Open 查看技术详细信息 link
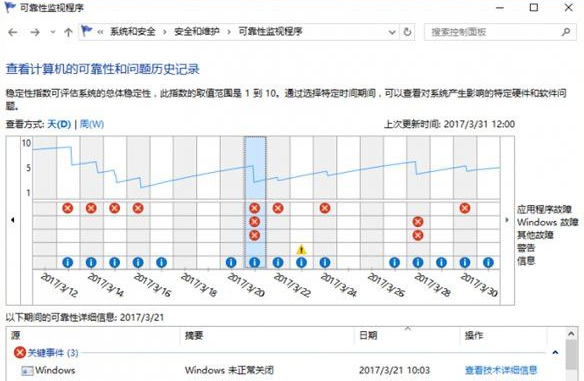 501,370
